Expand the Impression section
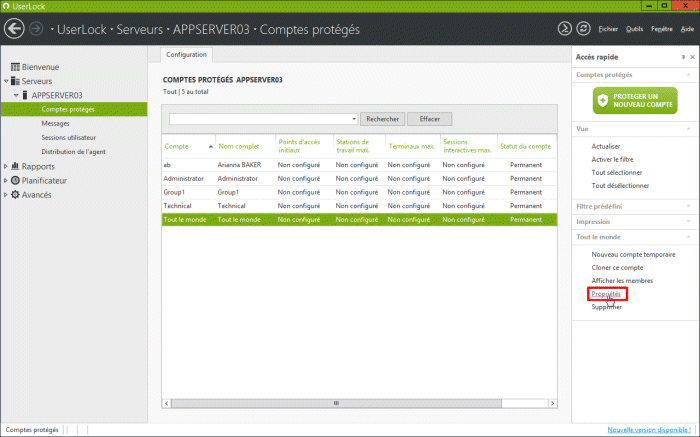This screenshot has height=437, width=700. click(689, 221)
